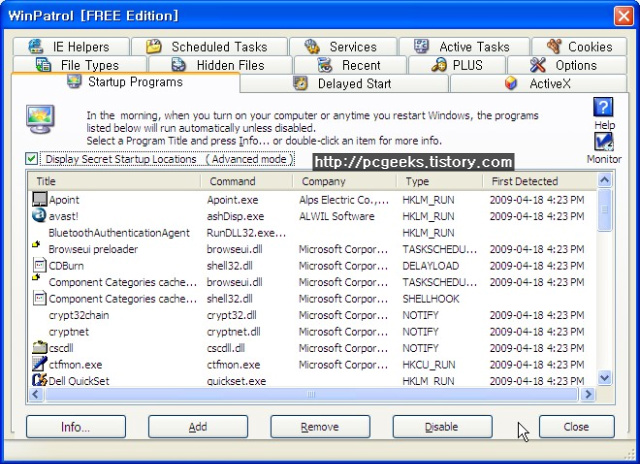The image size is (640, 464).
Task: Click the Browseui preloader row icon
Action: pos(36,244)
